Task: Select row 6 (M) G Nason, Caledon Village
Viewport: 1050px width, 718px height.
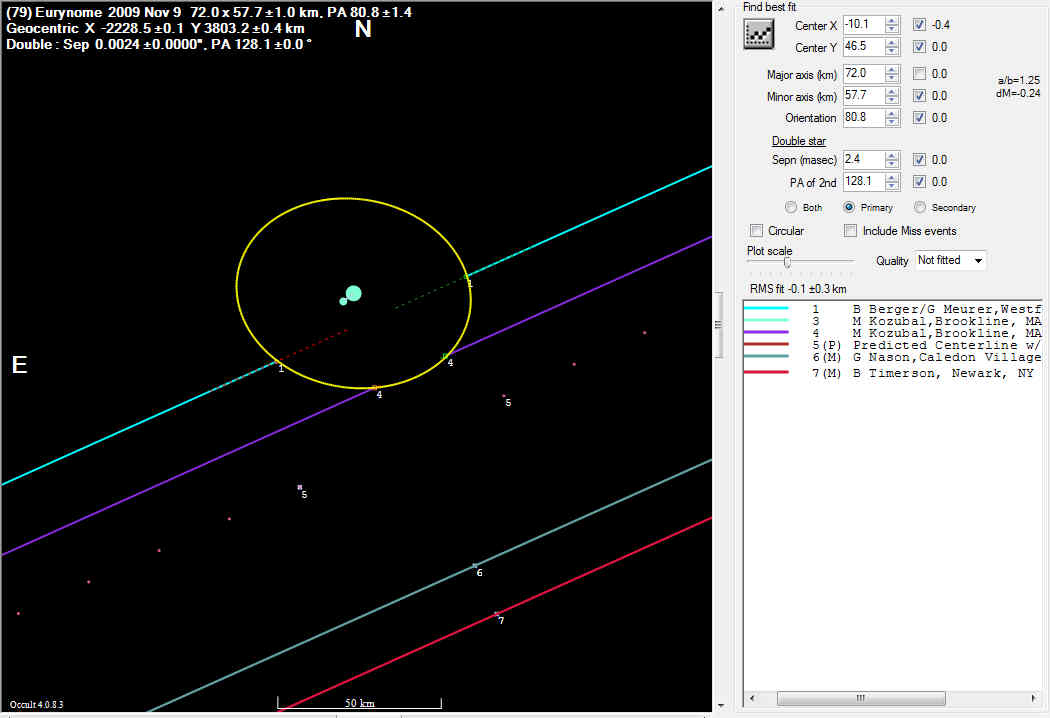Action: [x=893, y=357]
